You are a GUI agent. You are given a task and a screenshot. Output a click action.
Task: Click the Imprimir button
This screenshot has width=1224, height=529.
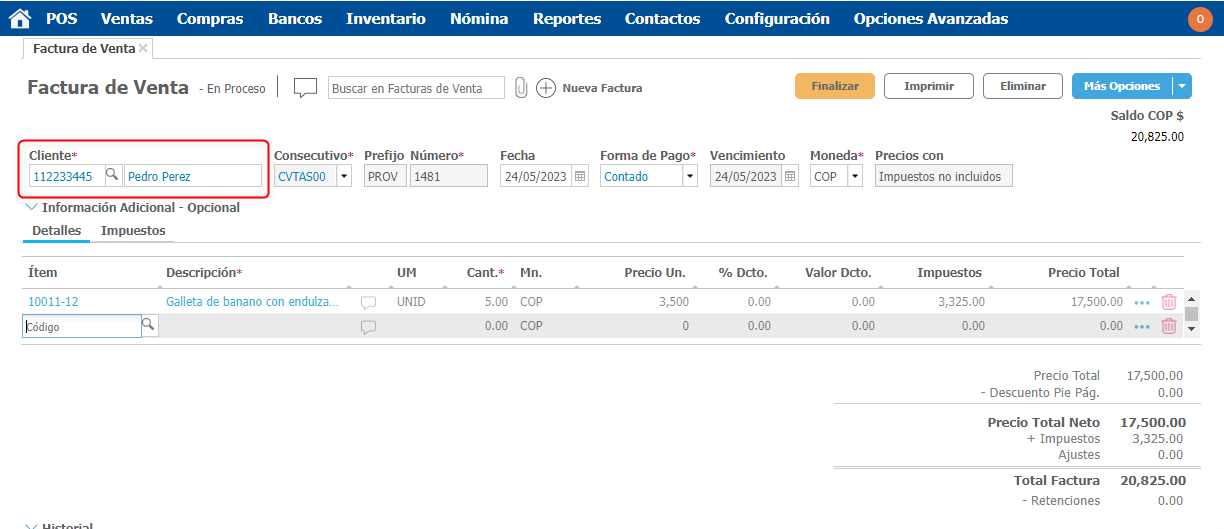pos(928,86)
